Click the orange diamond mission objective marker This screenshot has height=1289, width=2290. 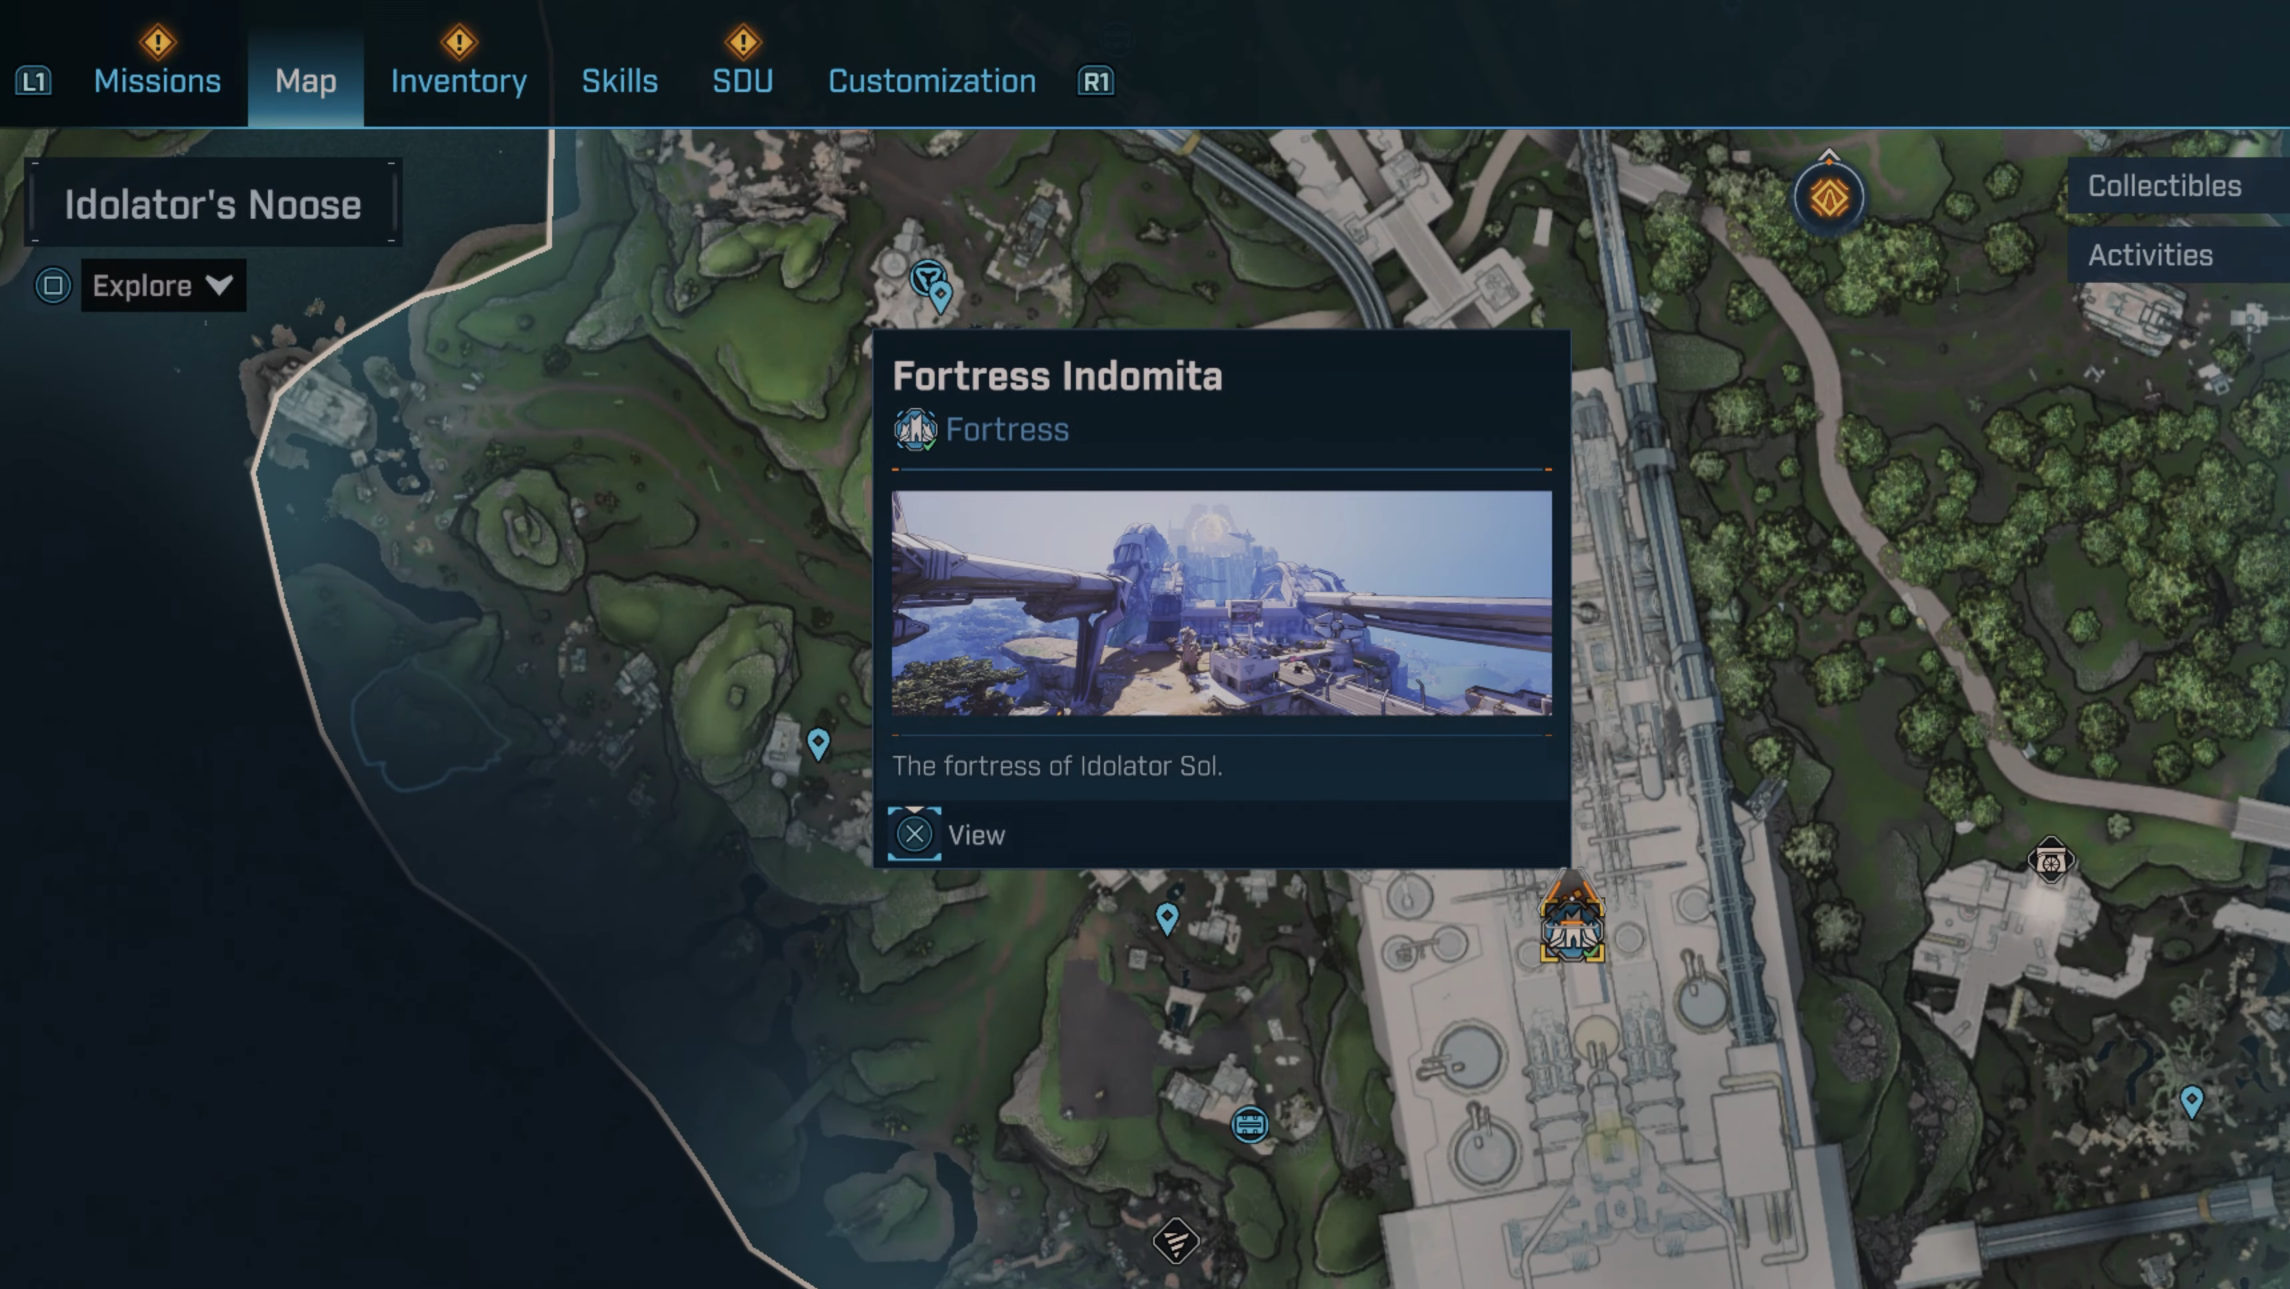[1828, 197]
